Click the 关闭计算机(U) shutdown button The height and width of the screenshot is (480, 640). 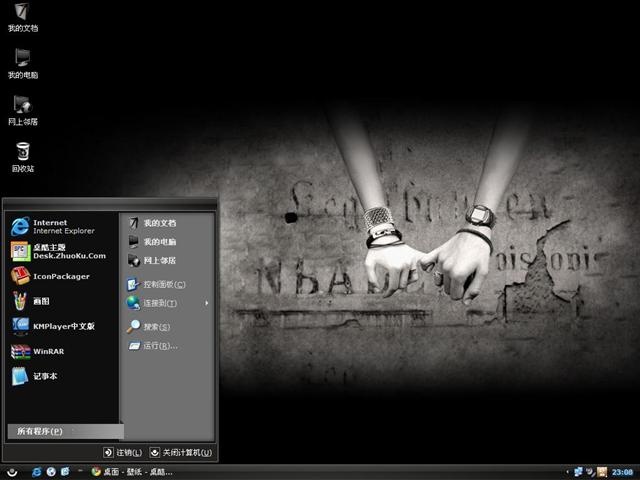[181, 452]
